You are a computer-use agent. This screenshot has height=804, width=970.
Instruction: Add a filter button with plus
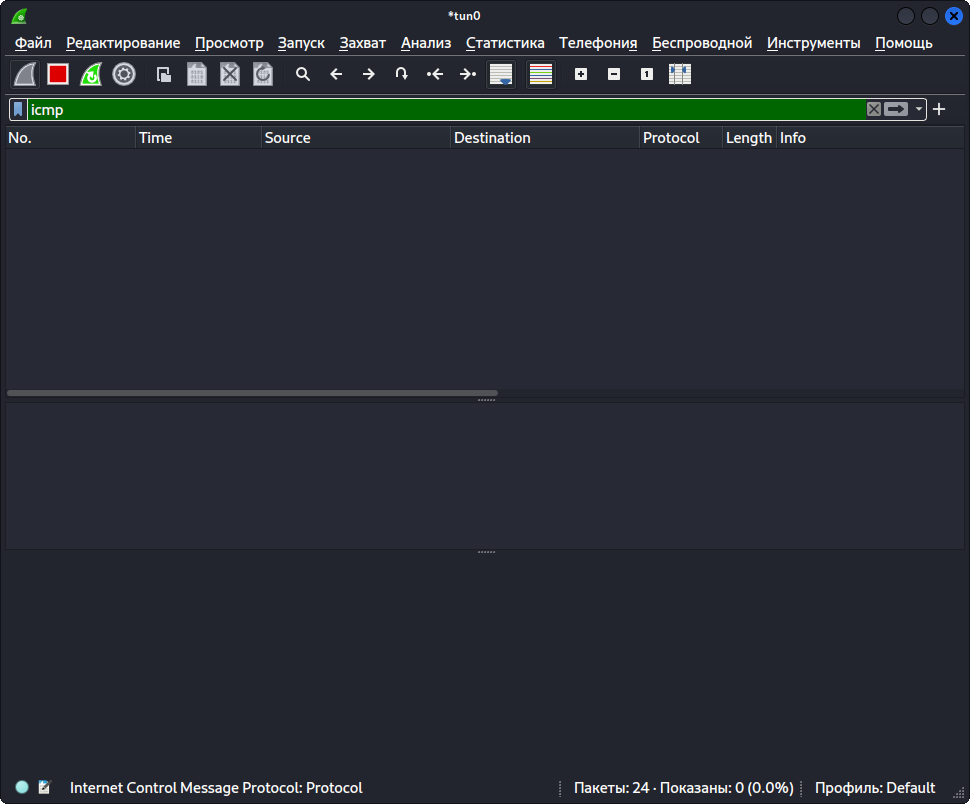tap(939, 109)
